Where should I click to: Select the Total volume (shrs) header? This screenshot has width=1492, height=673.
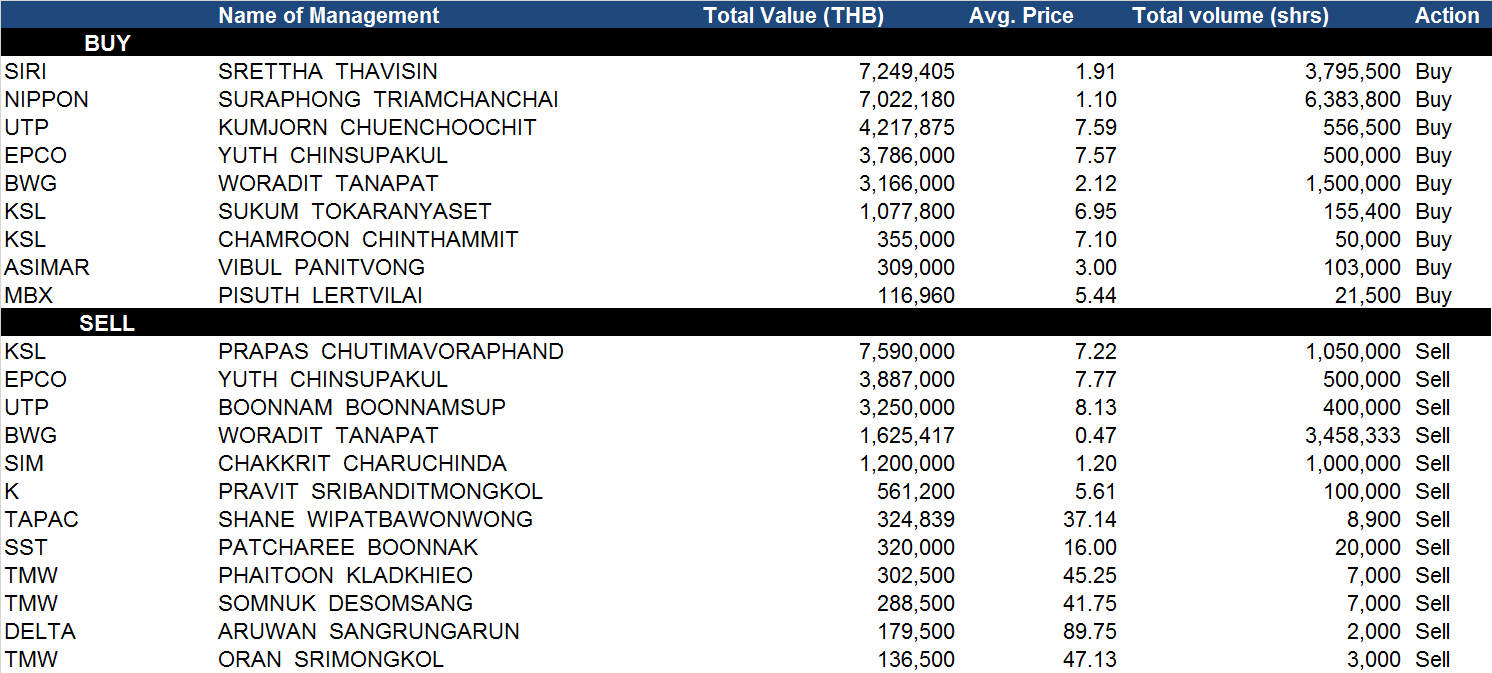(x=1231, y=15)
